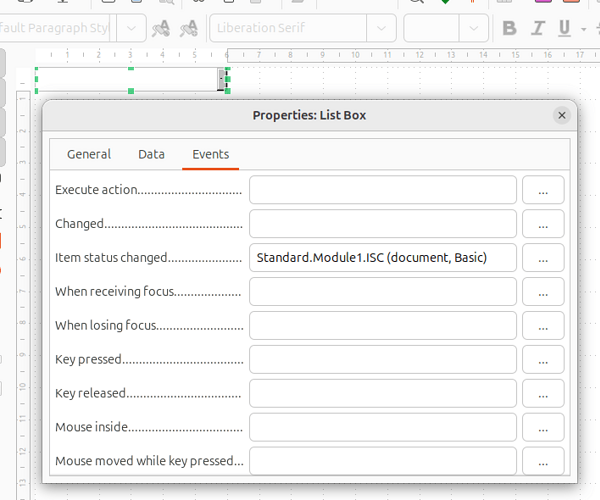Switch to the General tab
The height and width of the screenshot is (500, 600).
[x=89, y=154]
